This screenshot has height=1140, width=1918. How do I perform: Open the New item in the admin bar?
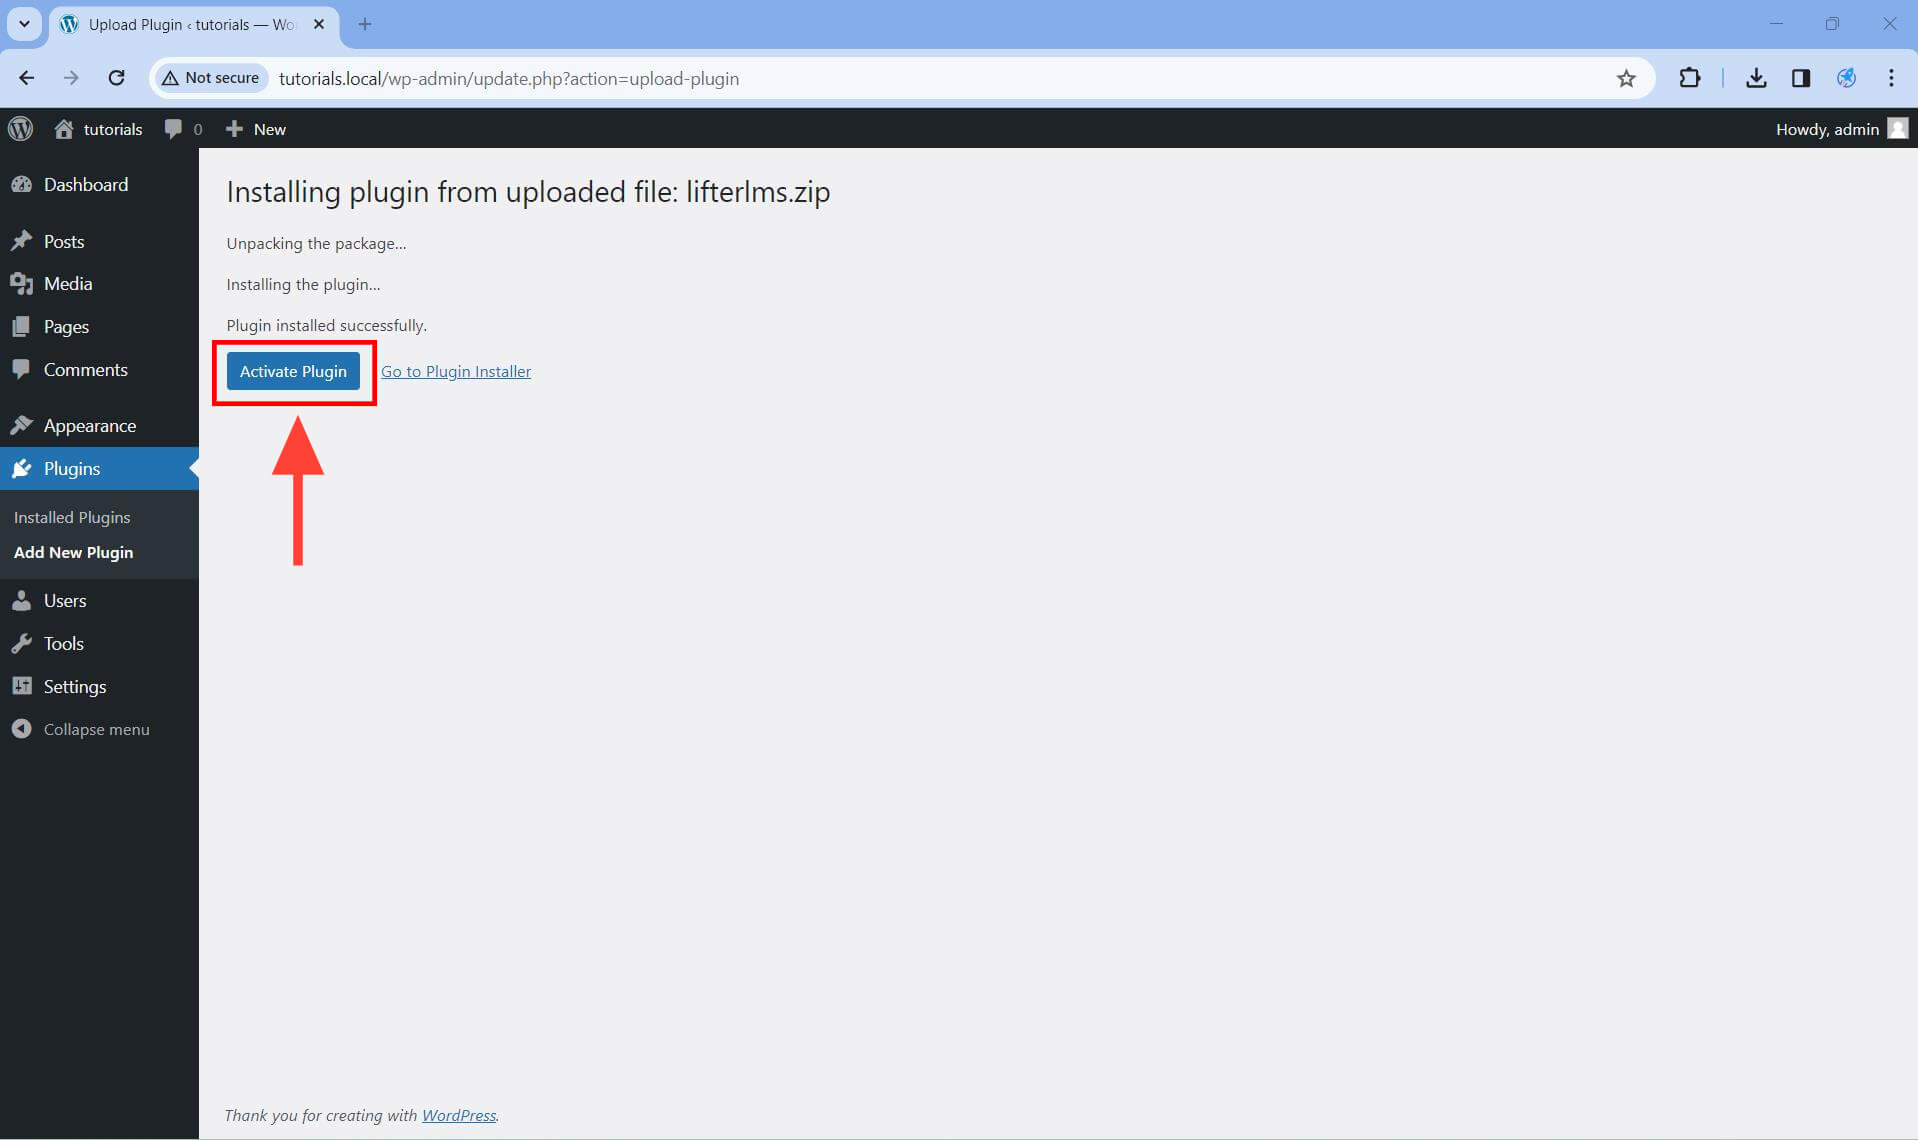(x=254, y=128)
